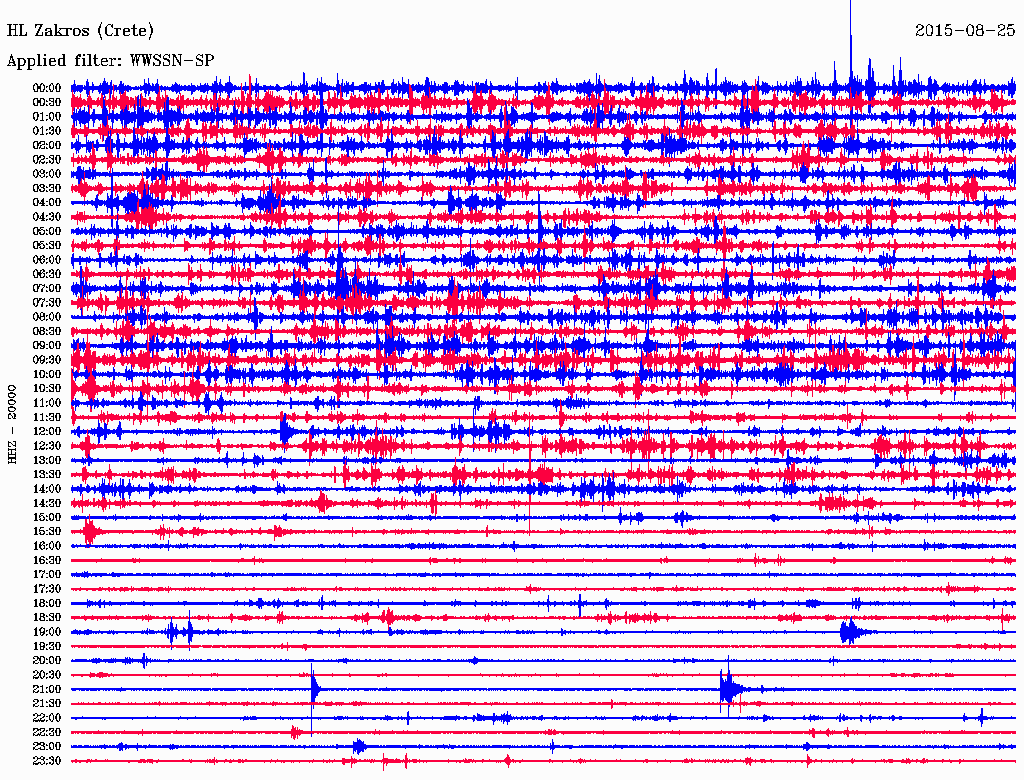Viewport: 1024px width, 780px height.
Task: Select the 17:30 time label
Action: pos(47,589)
